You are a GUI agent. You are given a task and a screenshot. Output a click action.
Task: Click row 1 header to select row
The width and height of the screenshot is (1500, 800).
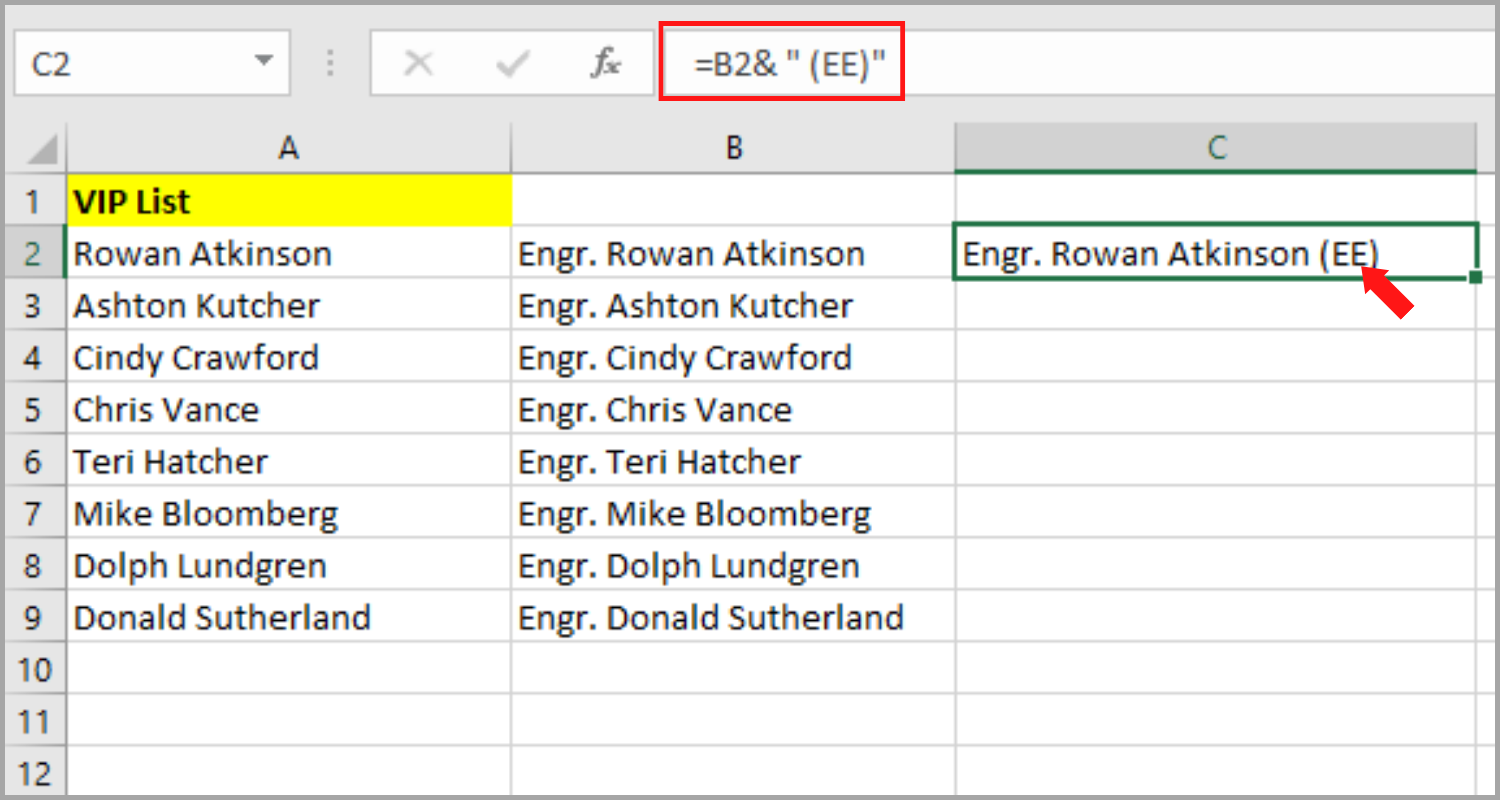coord(35,201)
